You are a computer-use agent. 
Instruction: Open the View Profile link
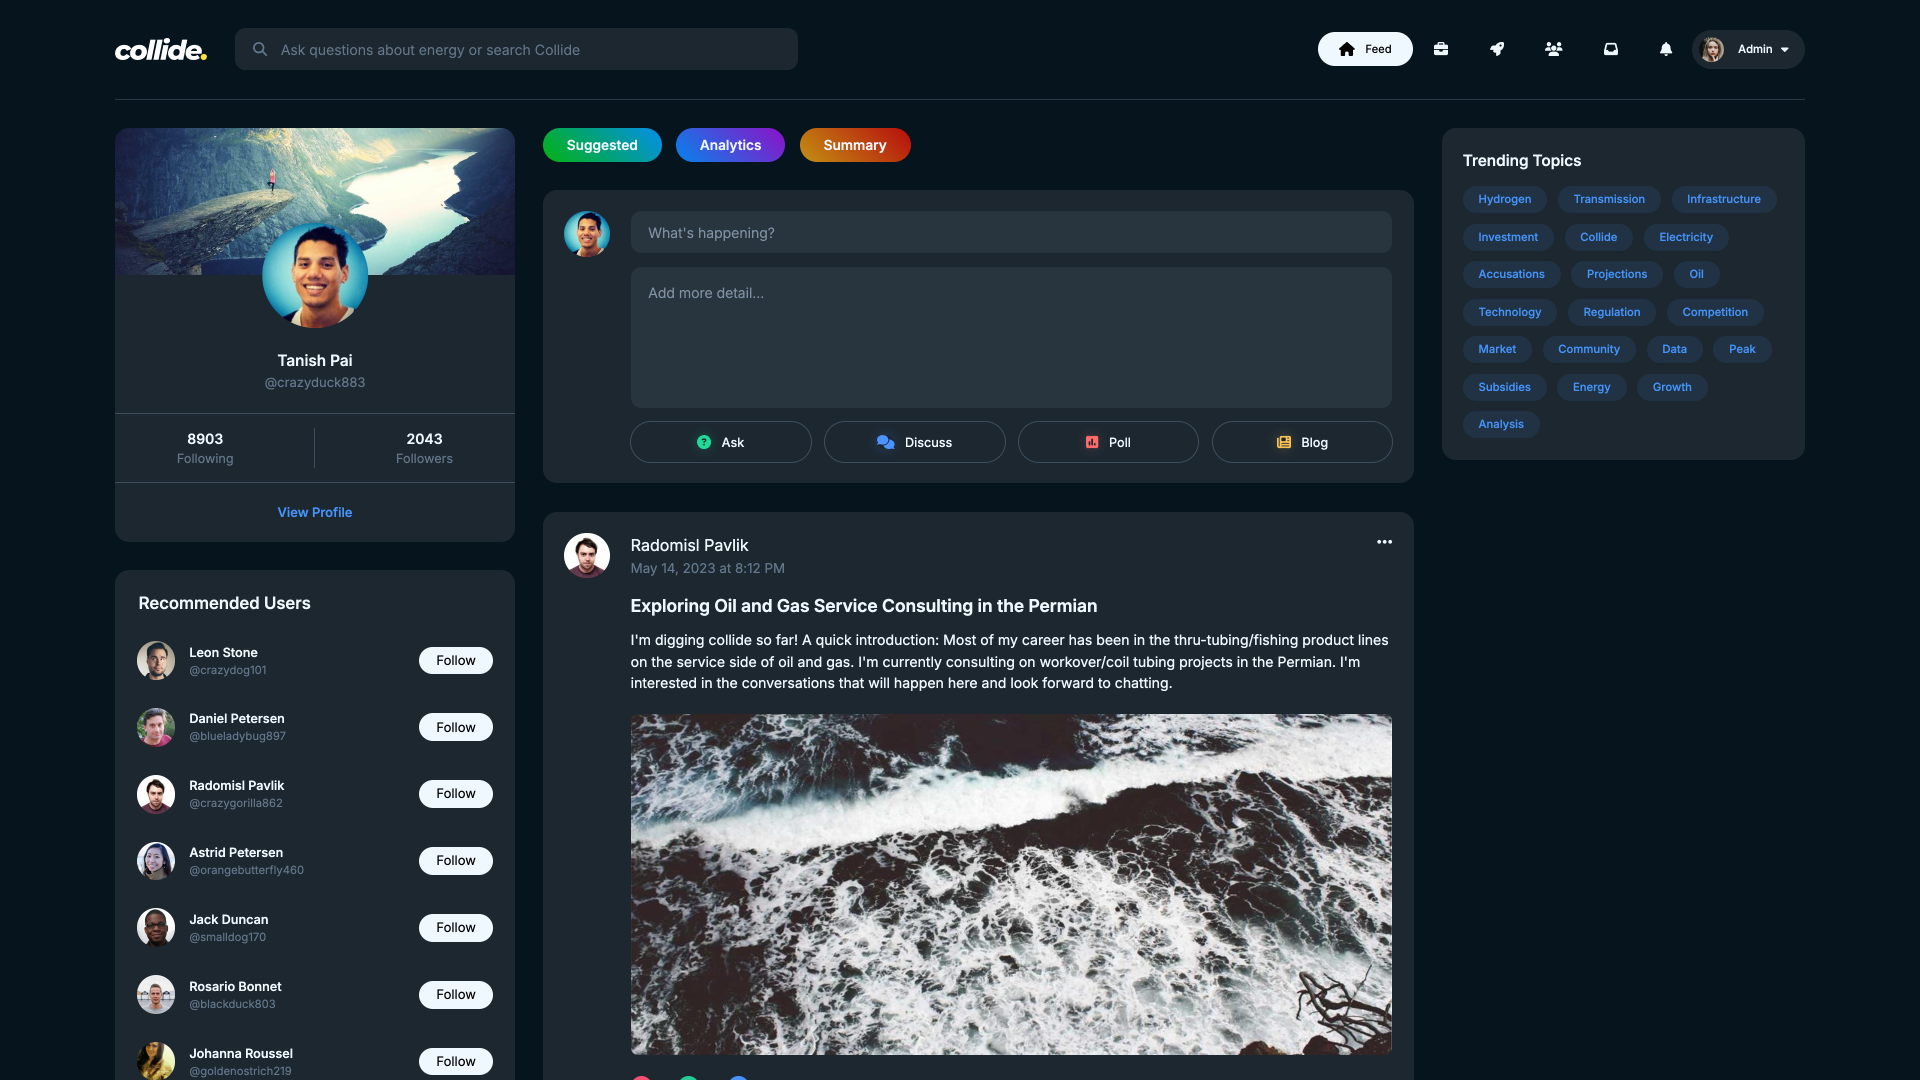[x=314, y=512]
